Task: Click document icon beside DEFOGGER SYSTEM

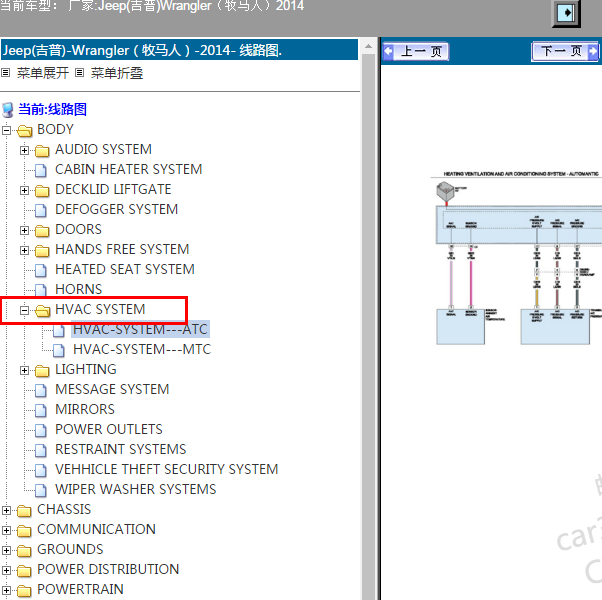Action: click(41, 210)
